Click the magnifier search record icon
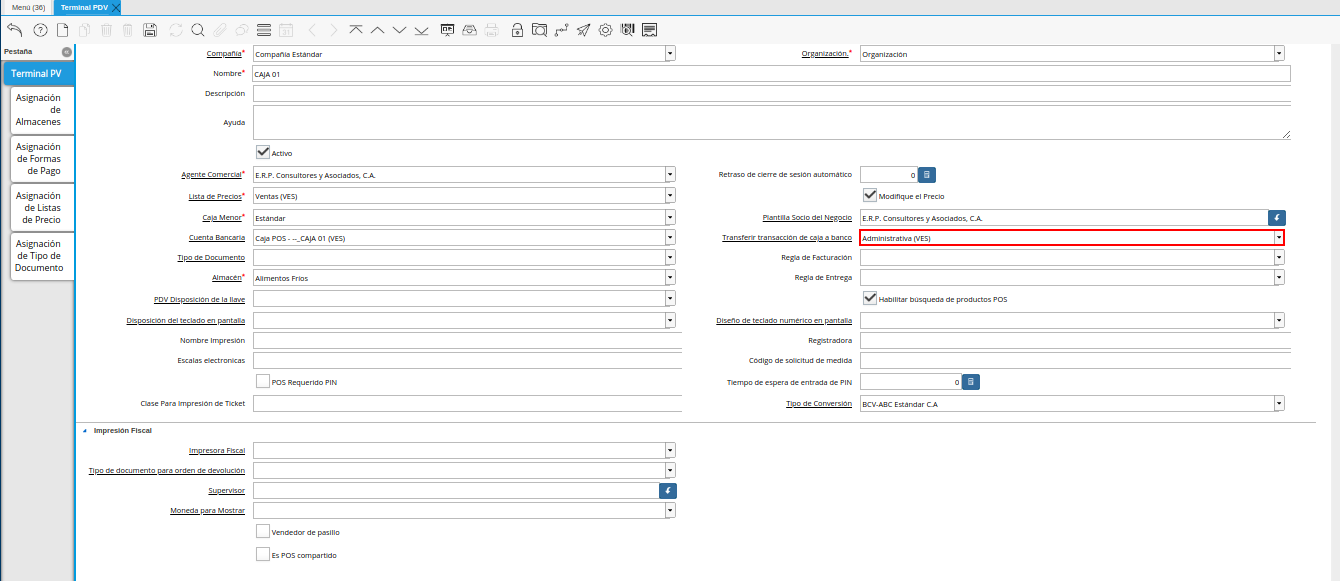This screenshot has width=1340, height=581. [198, 30]
